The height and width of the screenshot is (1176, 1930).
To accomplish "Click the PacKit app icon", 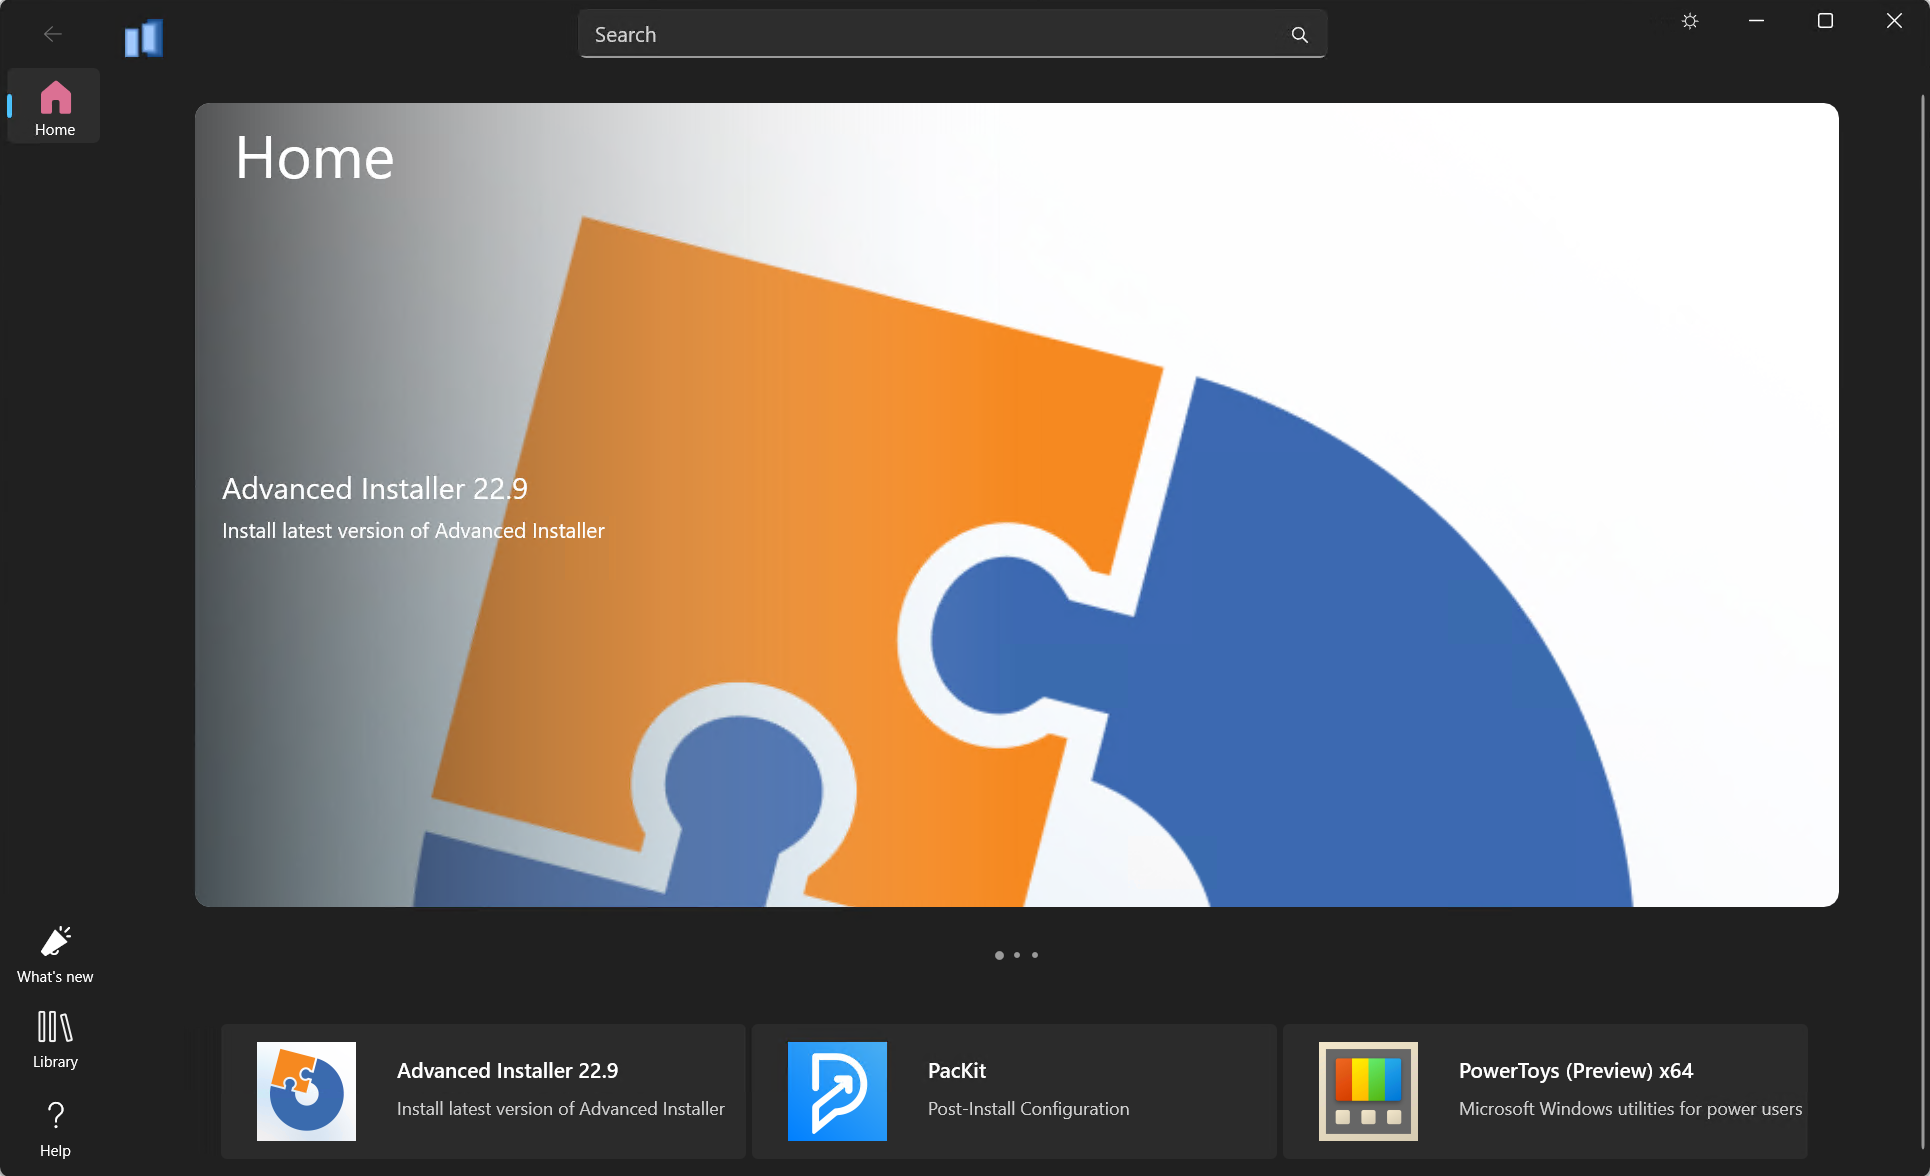I will coord(837,1091).
